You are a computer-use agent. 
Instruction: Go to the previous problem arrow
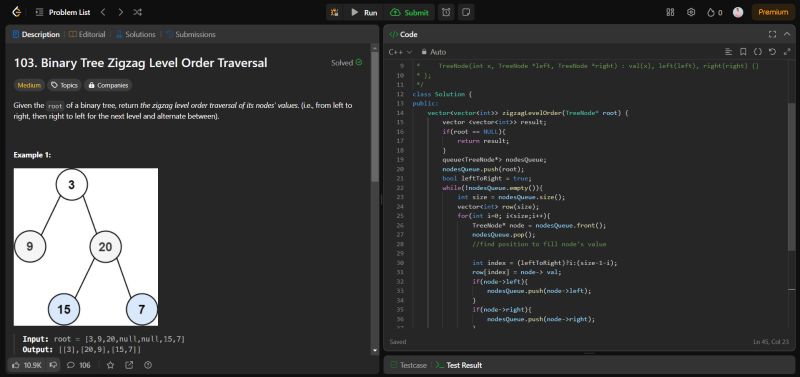pyautogui.click(x=103, y=12)
